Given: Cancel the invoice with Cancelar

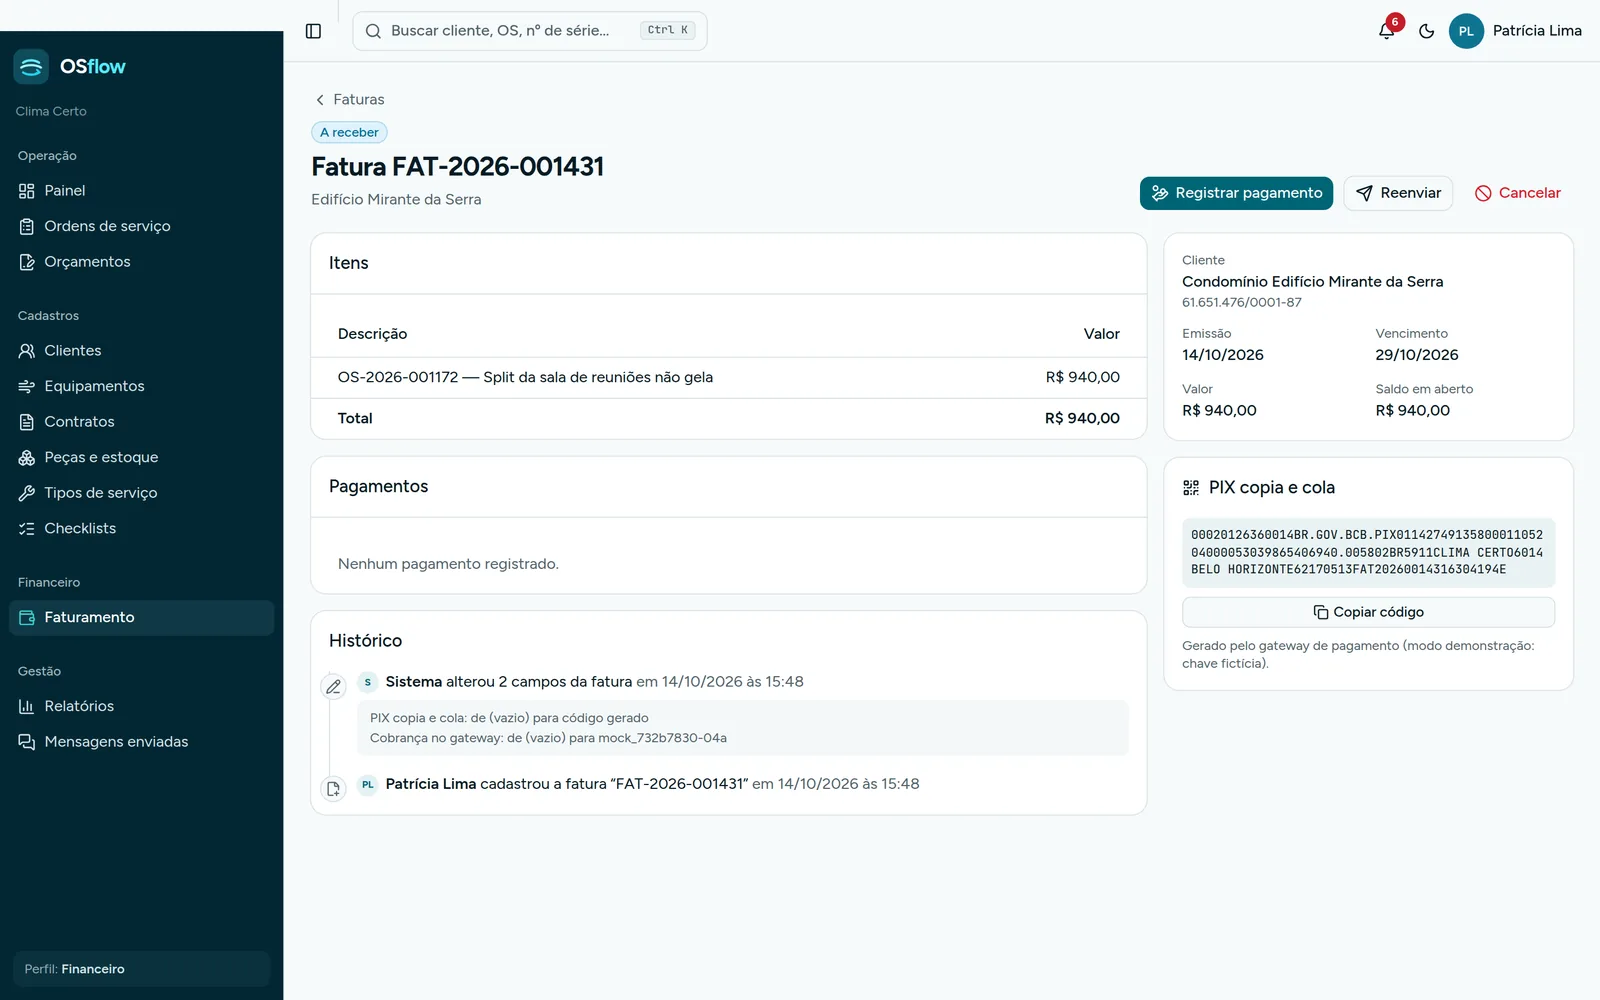Looking at the screenshot, I should point(1517,193).
